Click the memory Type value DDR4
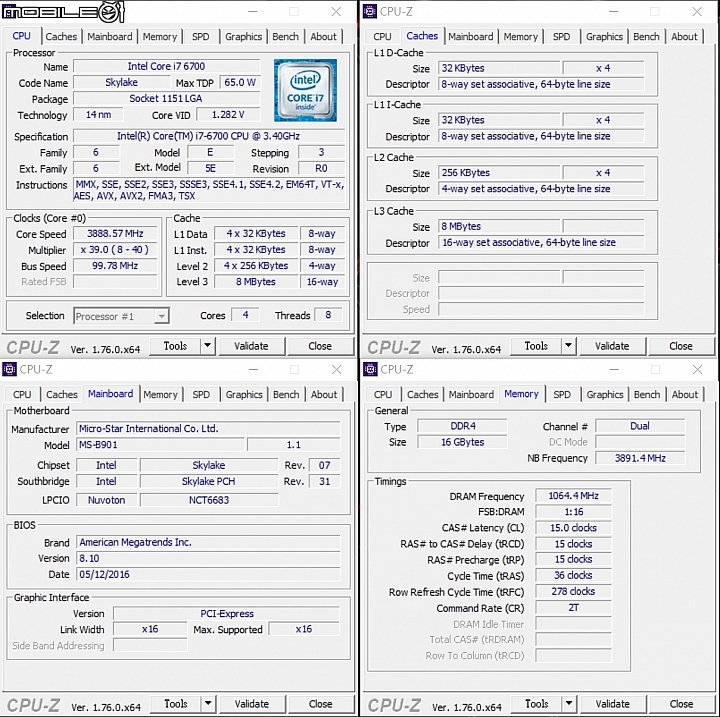The height and width of the screenshot is (717, 720). pos(462,426)
